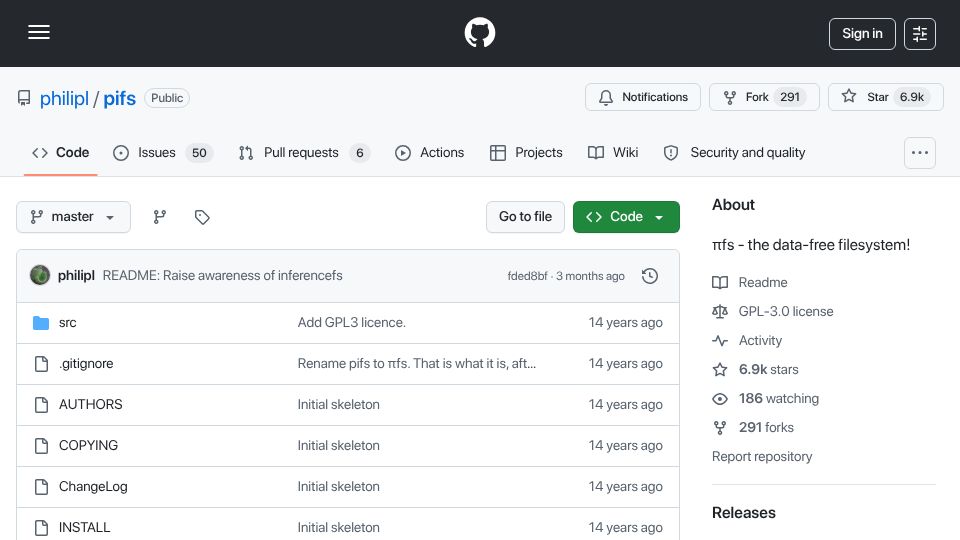
Task: Open the Wiki tab
Action: (613, 152)
